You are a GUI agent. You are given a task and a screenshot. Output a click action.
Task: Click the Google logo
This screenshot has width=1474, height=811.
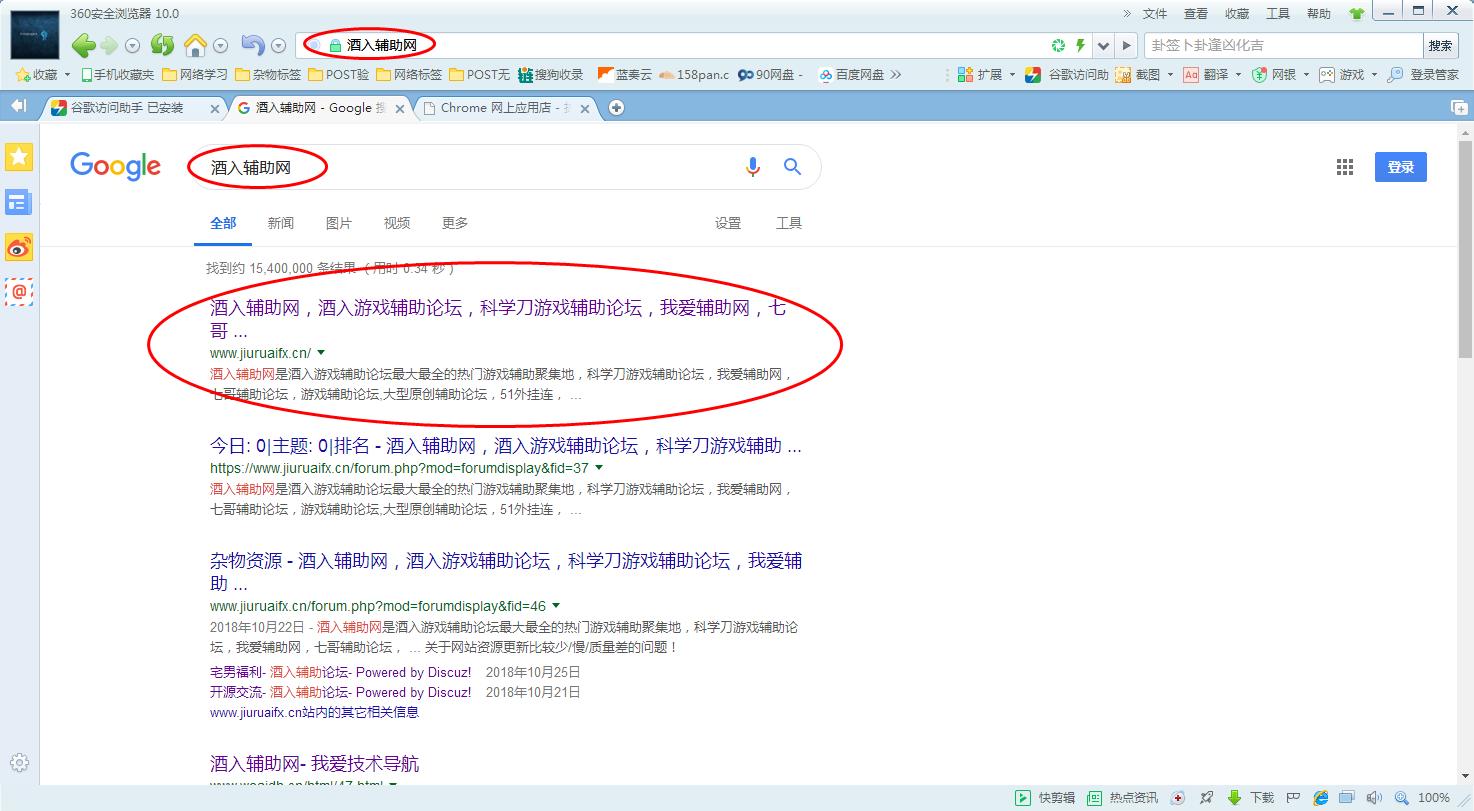[x=116, y=167]
